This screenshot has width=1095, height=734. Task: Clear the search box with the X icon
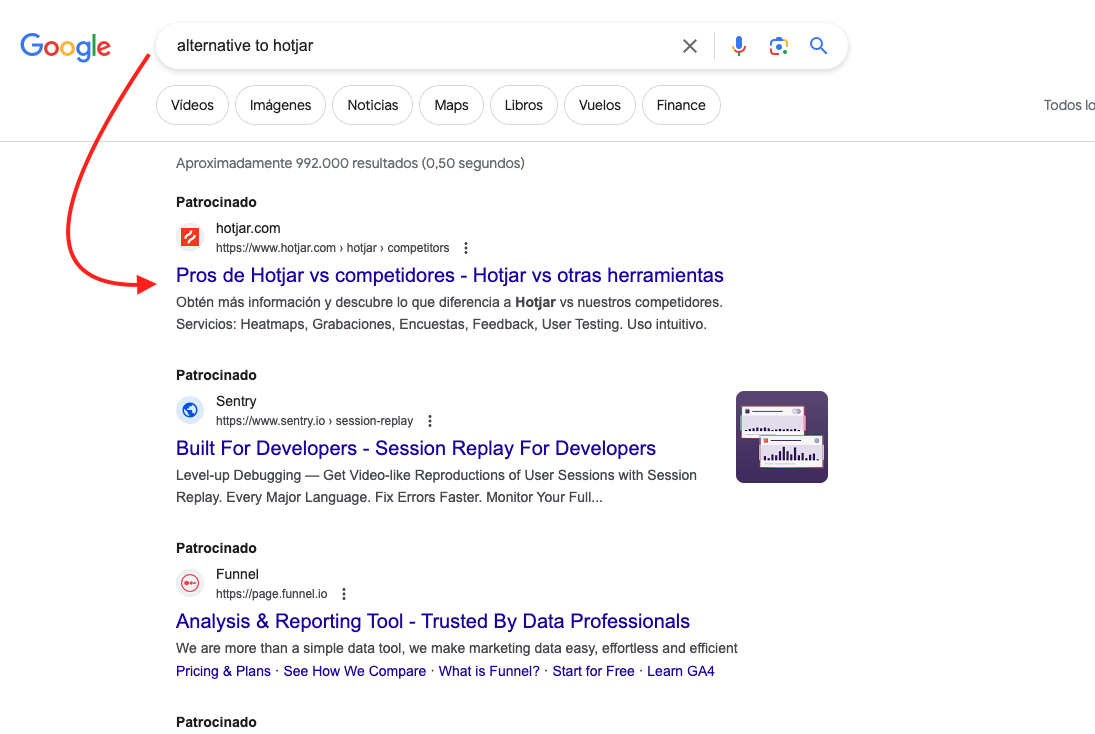[x=689, y=46]
